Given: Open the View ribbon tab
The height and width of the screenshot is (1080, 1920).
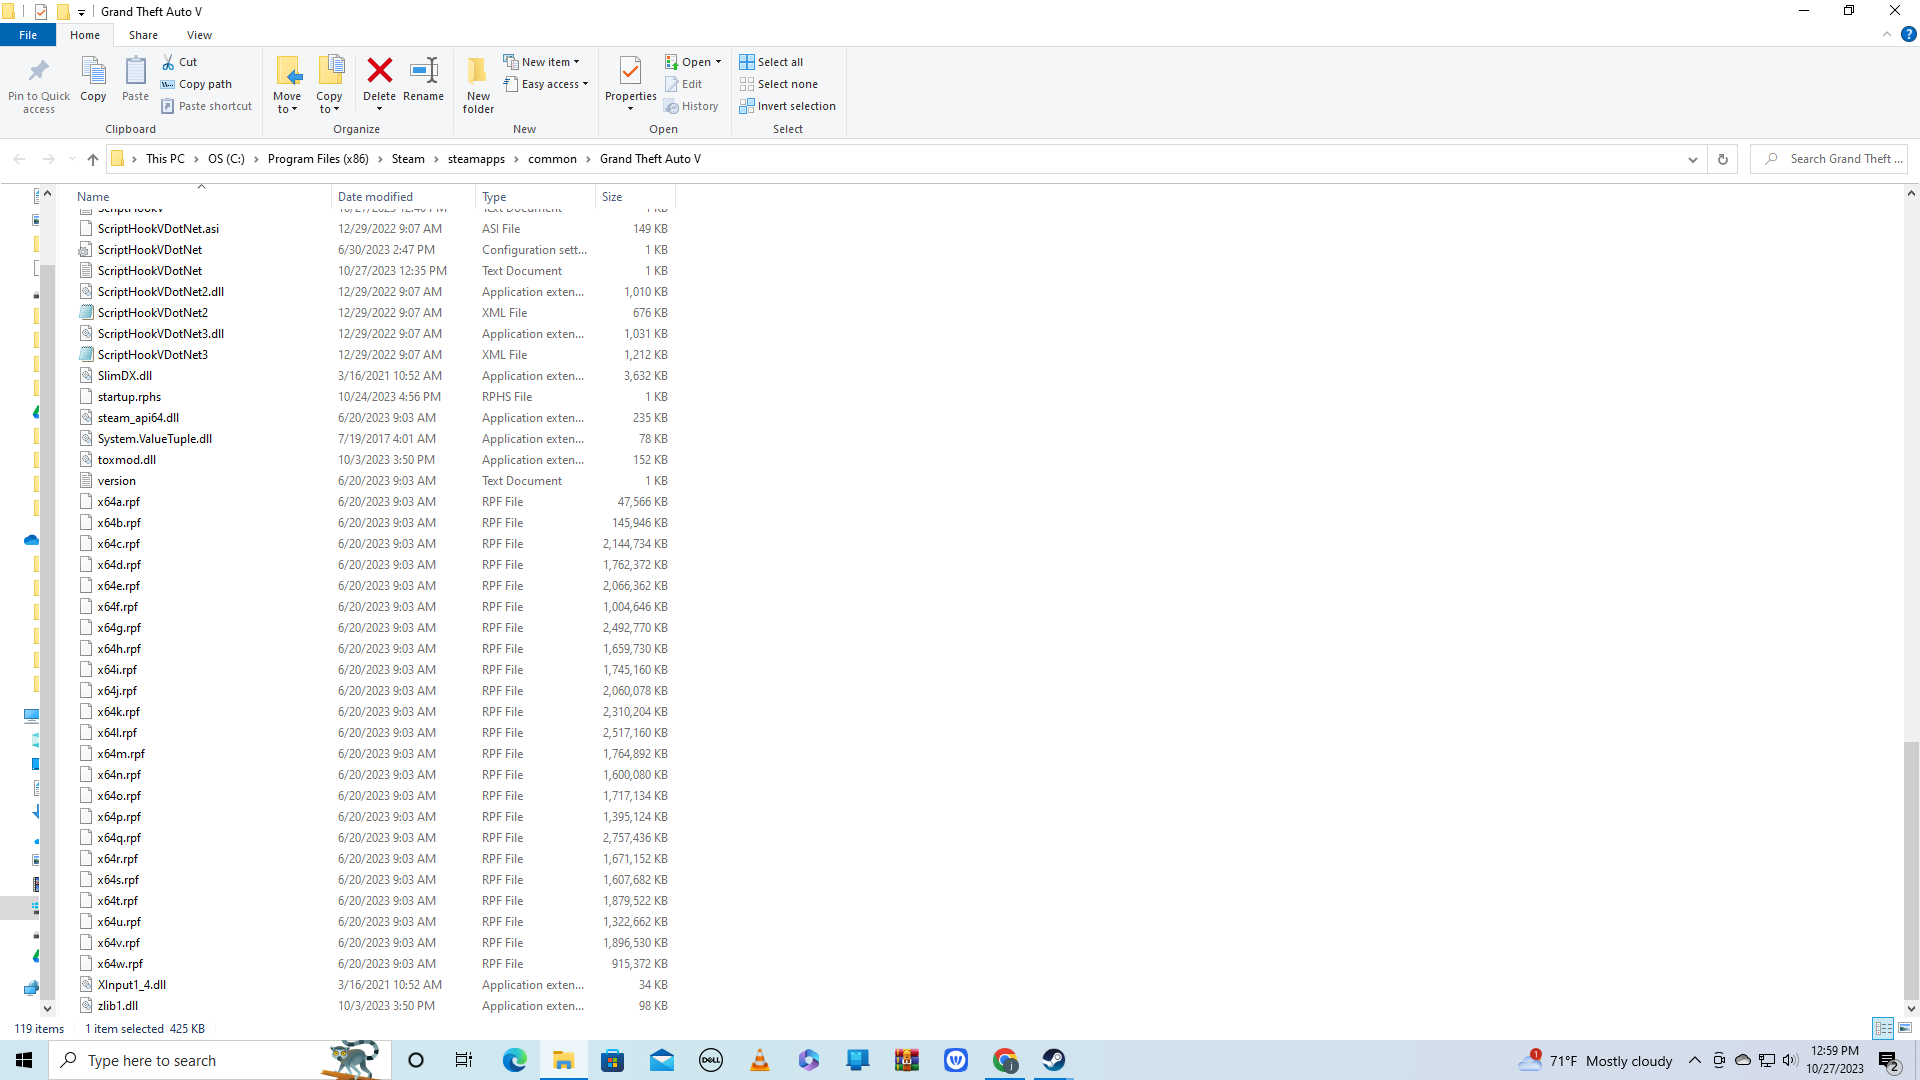Looking at the screenshot, I should tap(199, 35).
